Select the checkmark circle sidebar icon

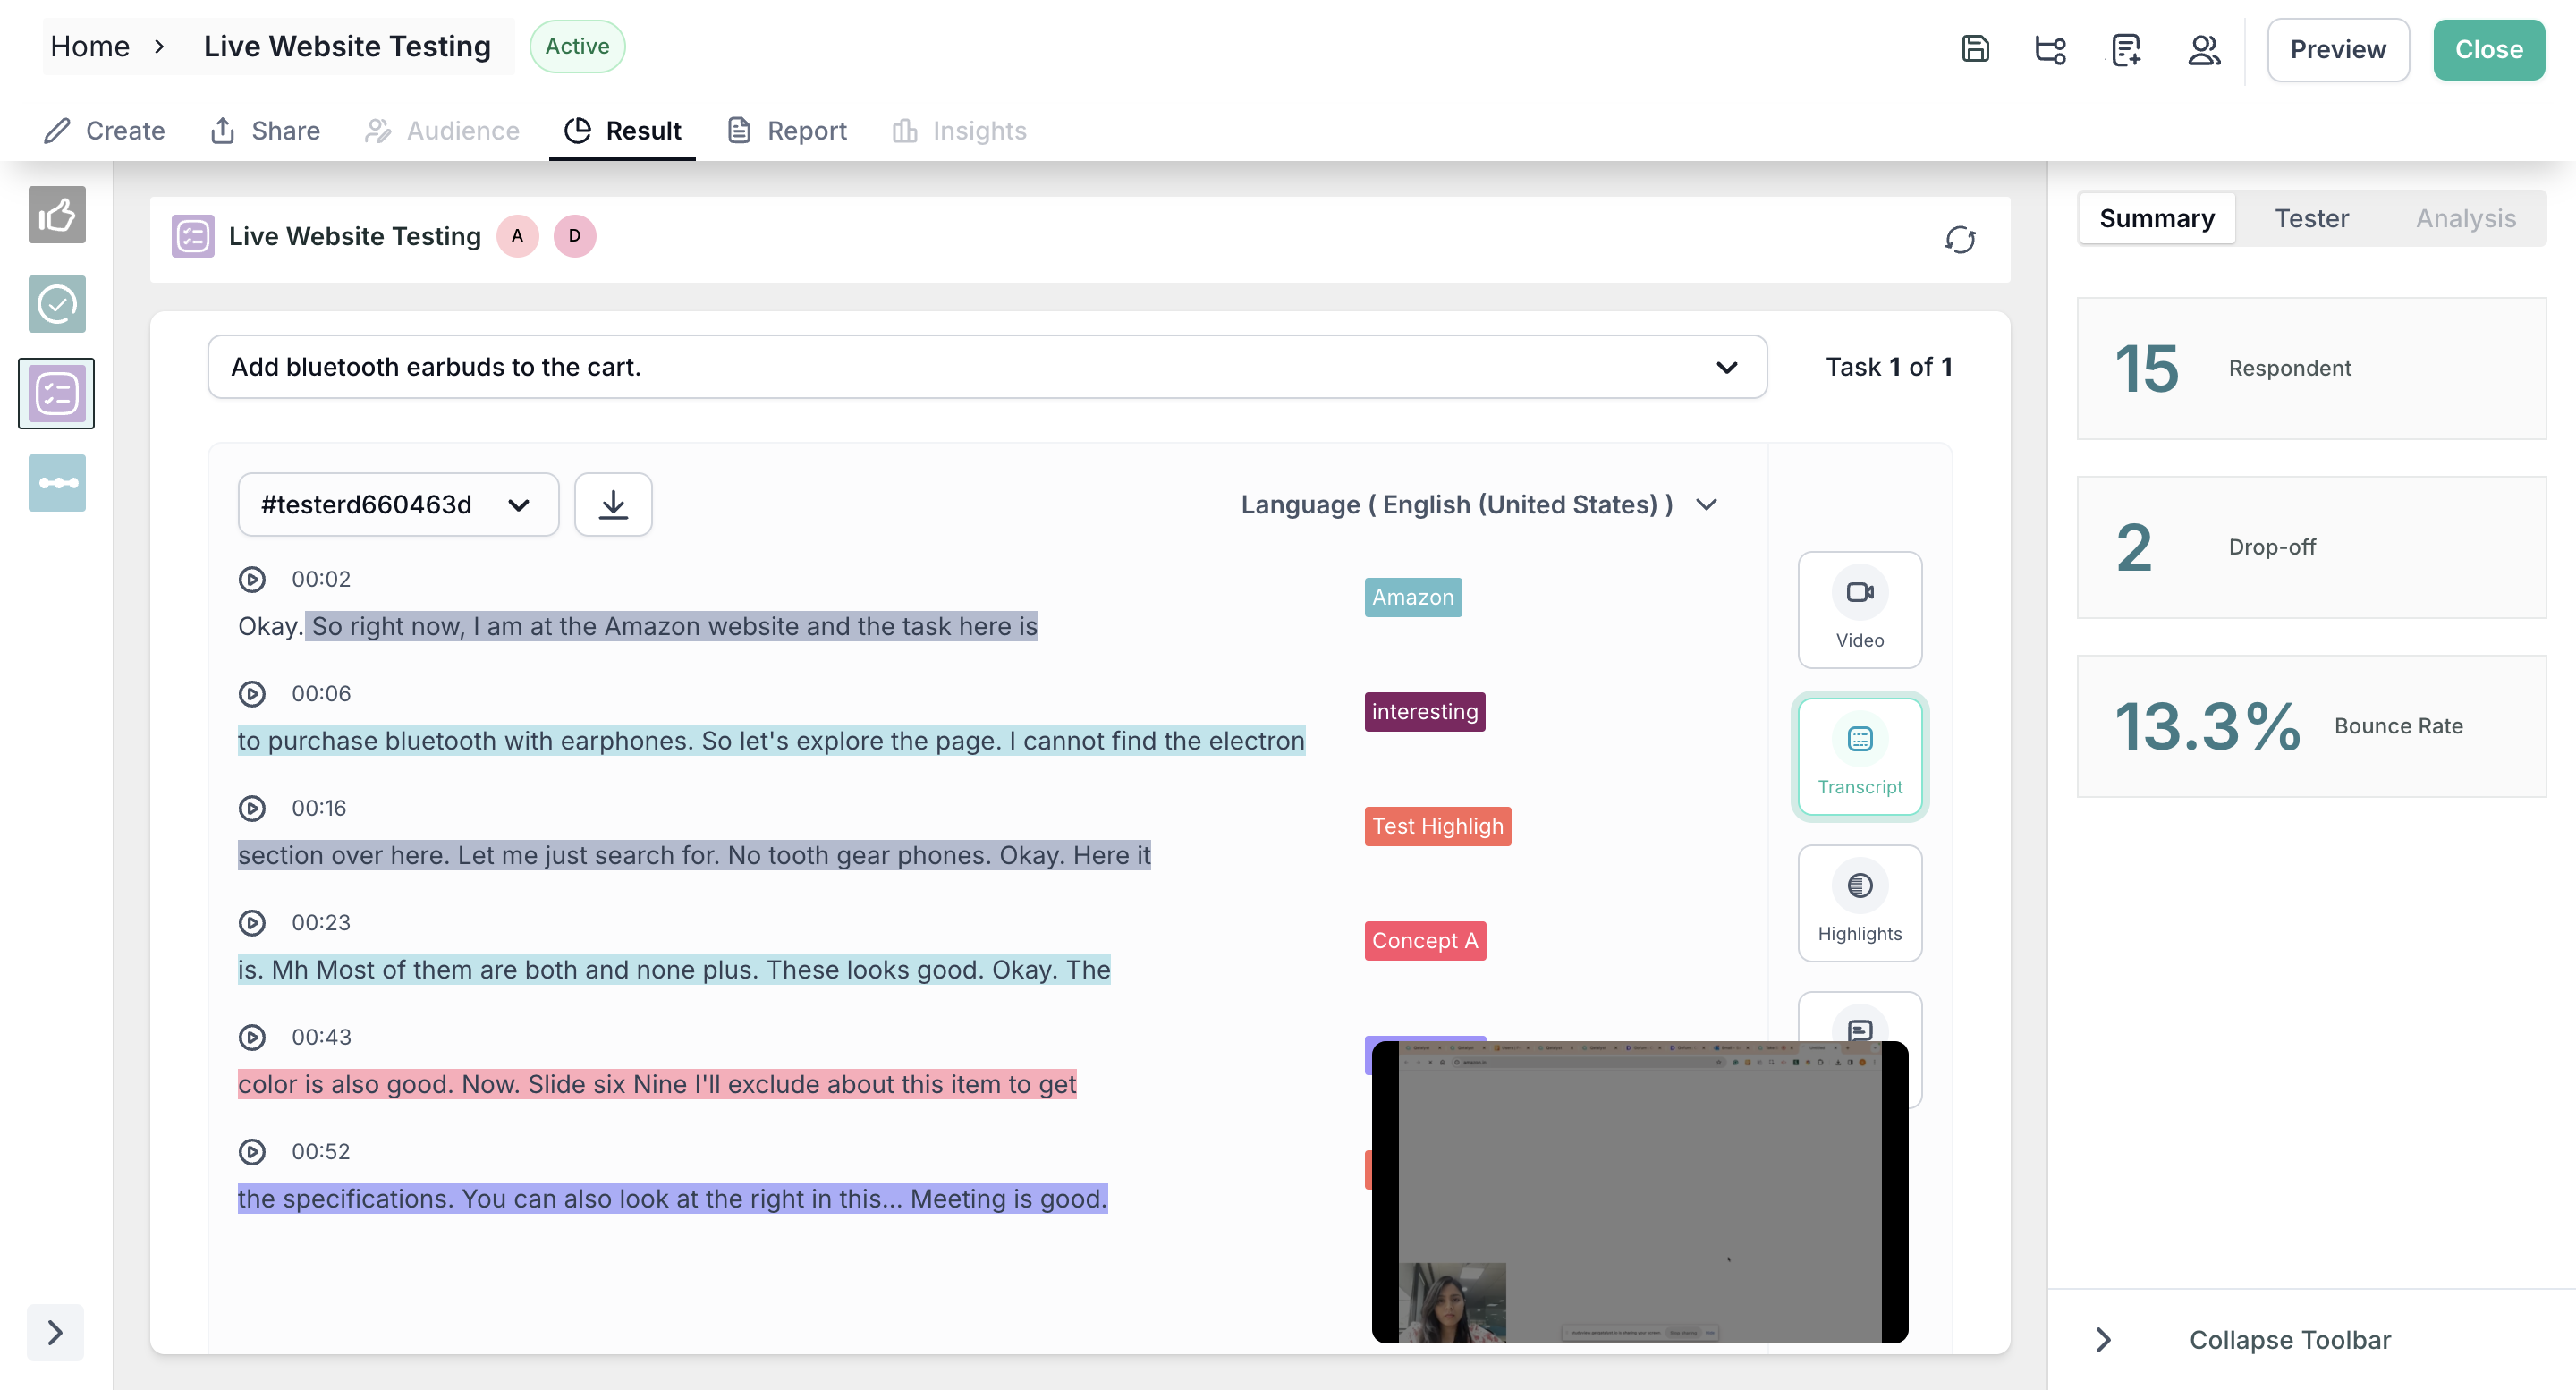click(x=57, y=304)
